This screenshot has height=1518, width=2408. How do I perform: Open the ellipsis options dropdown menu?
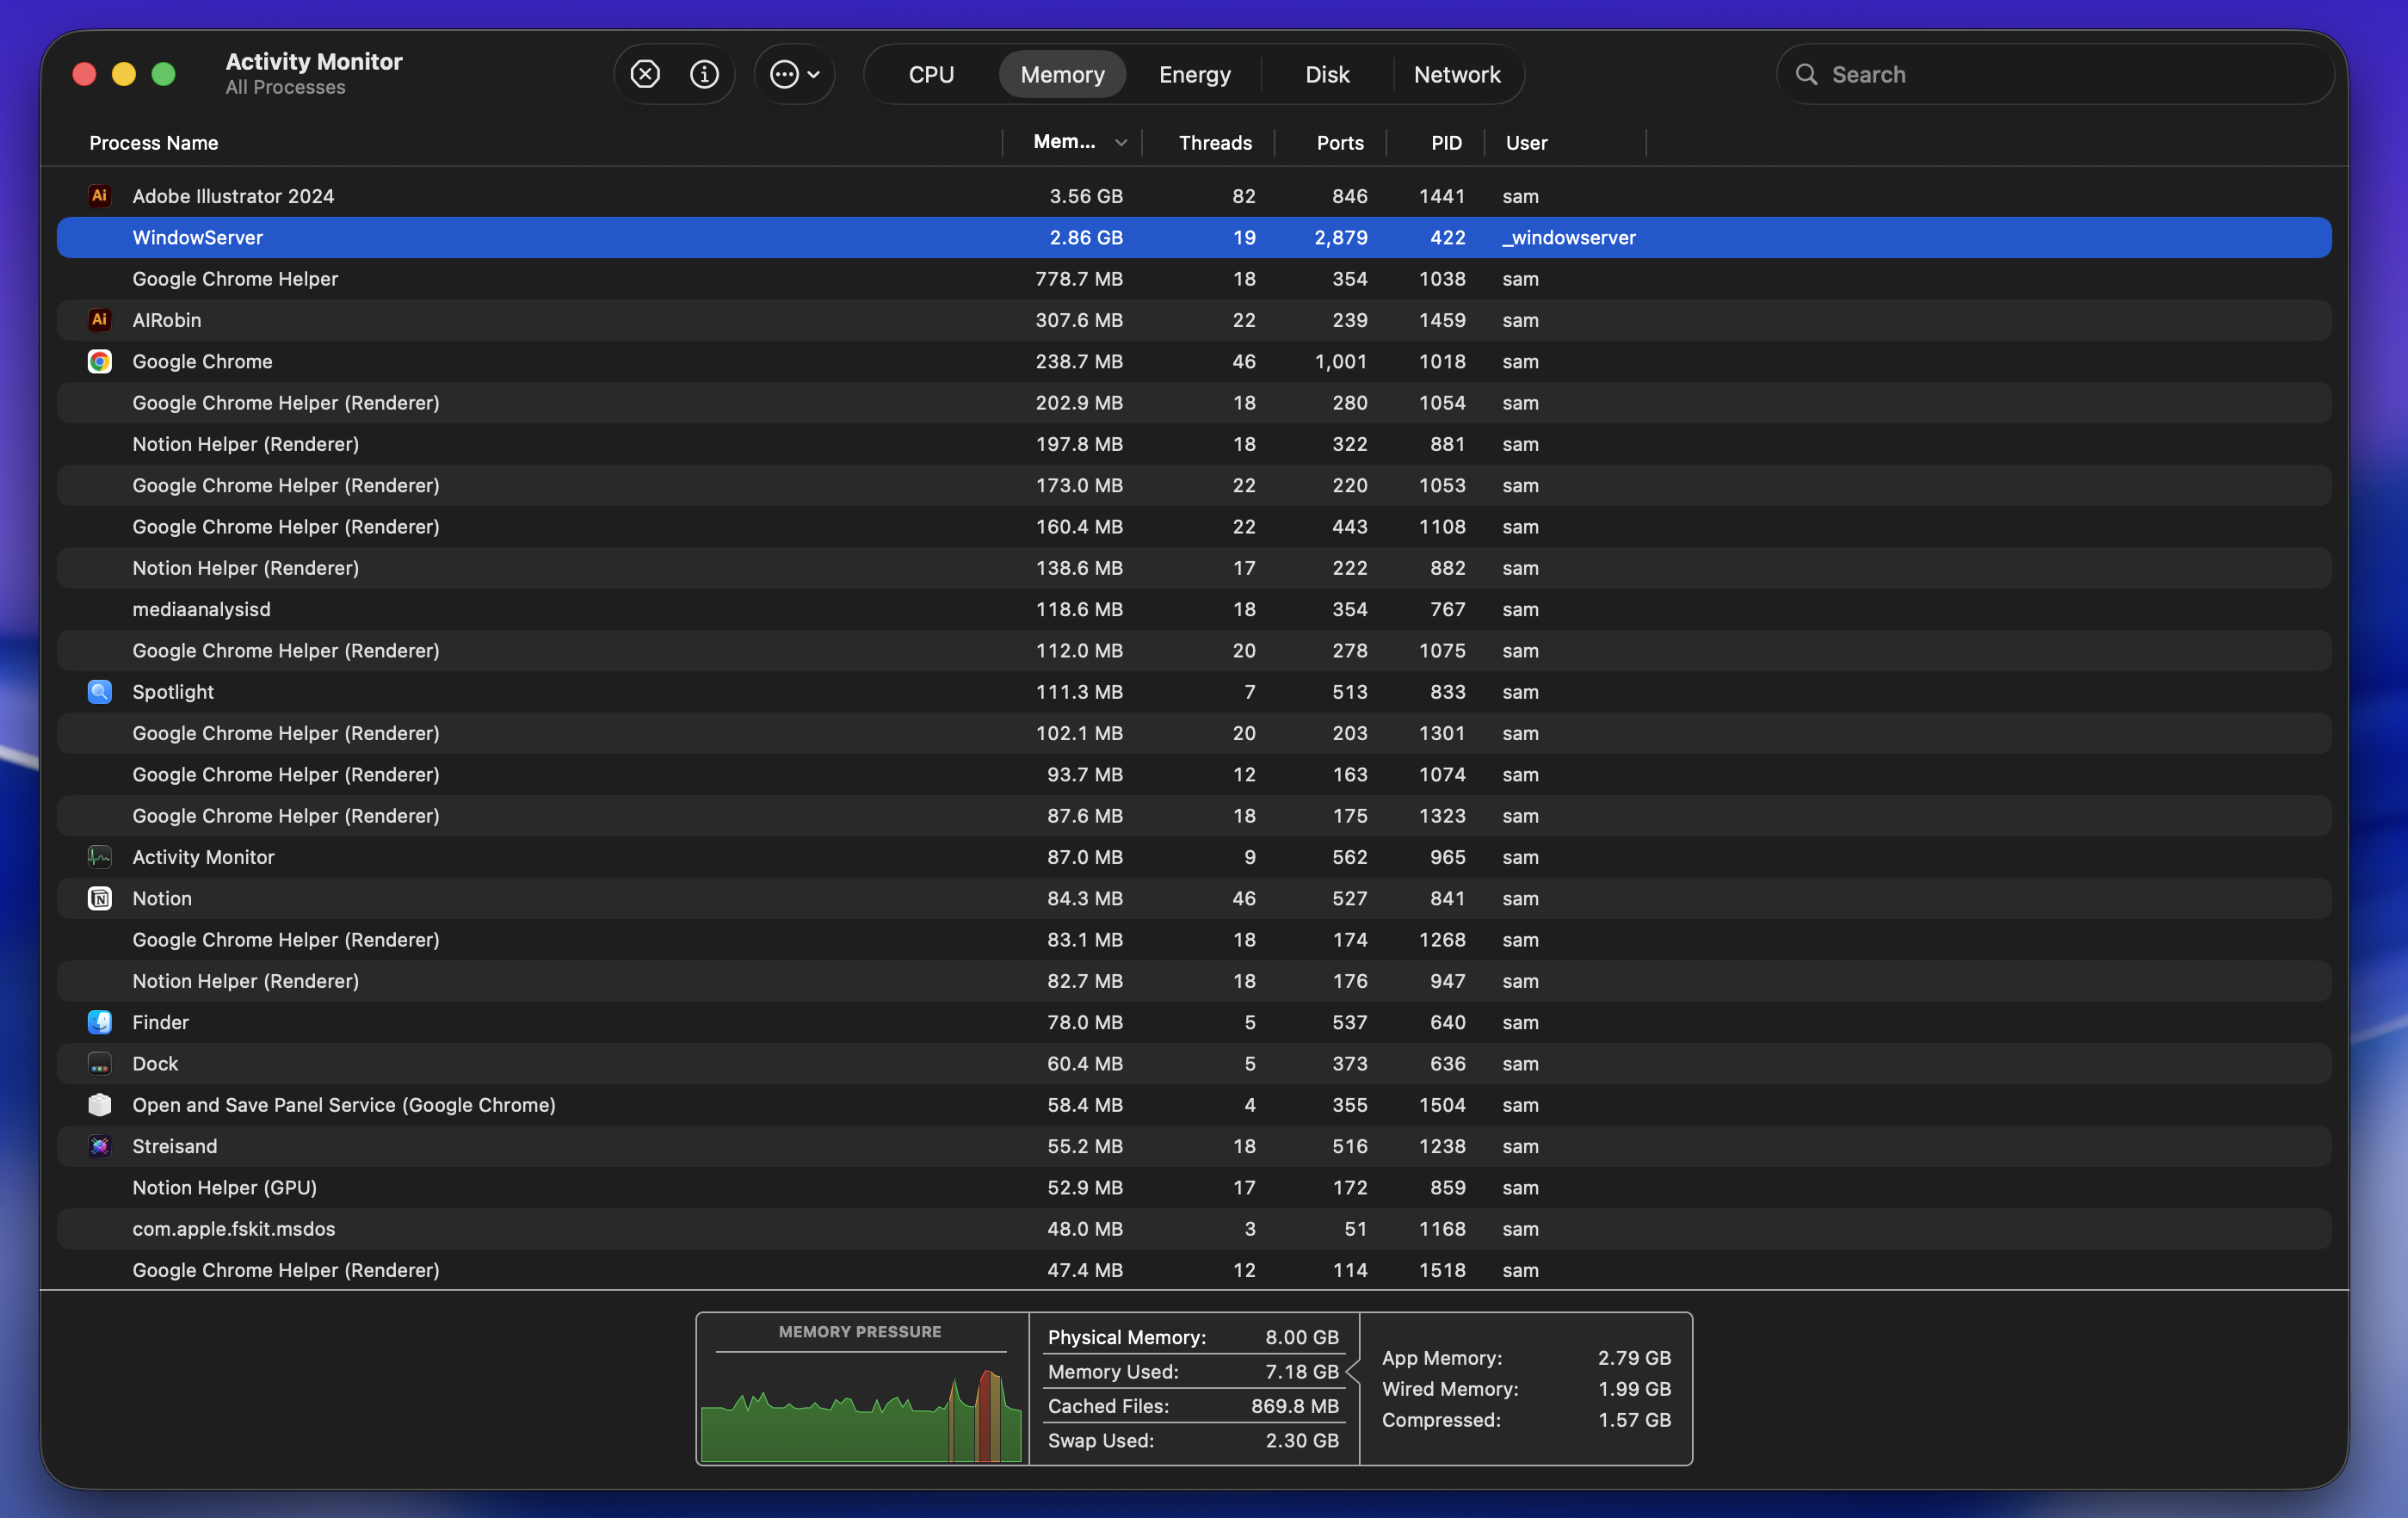point(795,74)
